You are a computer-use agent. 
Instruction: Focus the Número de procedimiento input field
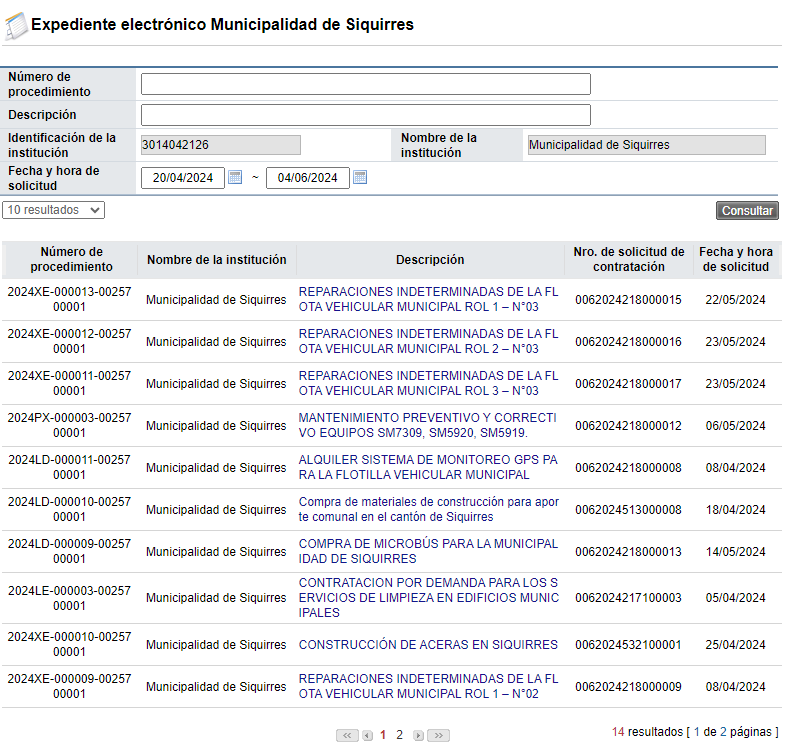click(365, 84)
